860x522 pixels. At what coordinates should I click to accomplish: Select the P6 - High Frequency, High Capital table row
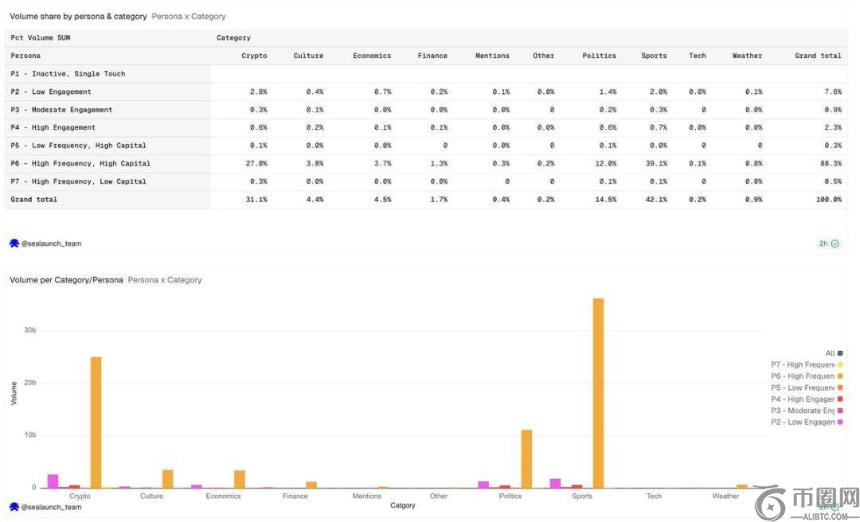pyautogui.click(x=80, y=163)
